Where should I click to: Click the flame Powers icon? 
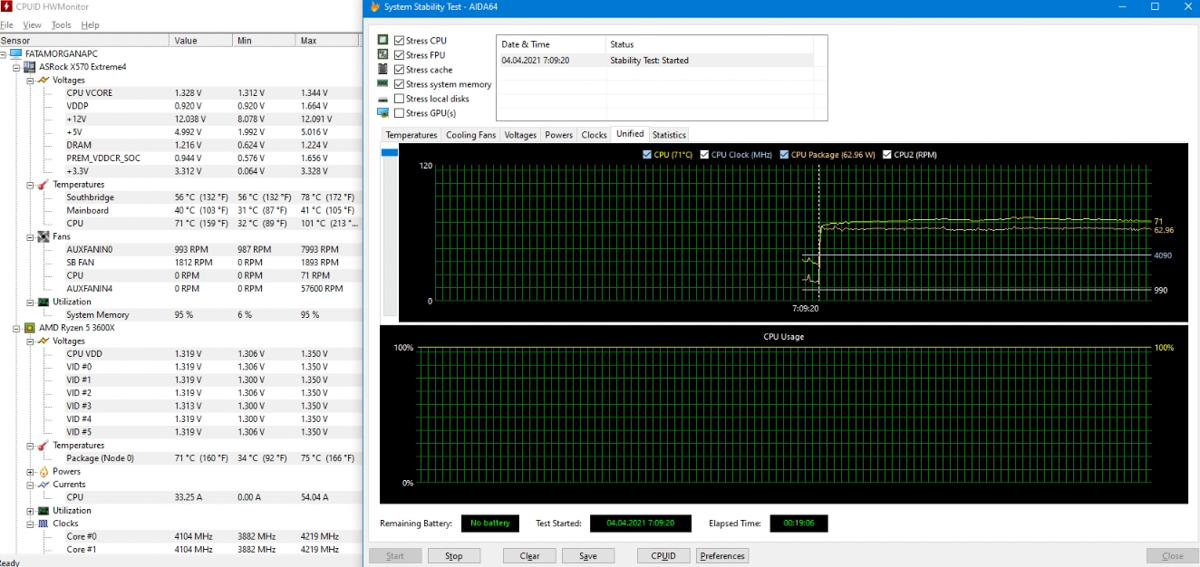coord(43,471)
